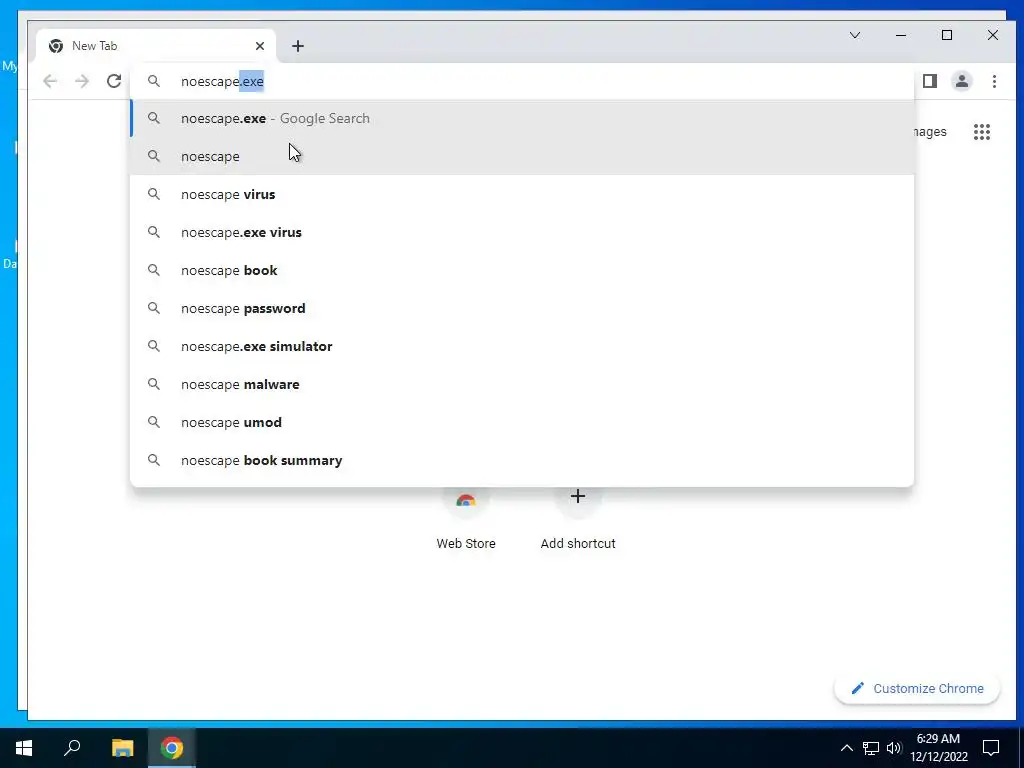
Task: Open File Explorer from the taskbar
Action: (x=122, y=748)
